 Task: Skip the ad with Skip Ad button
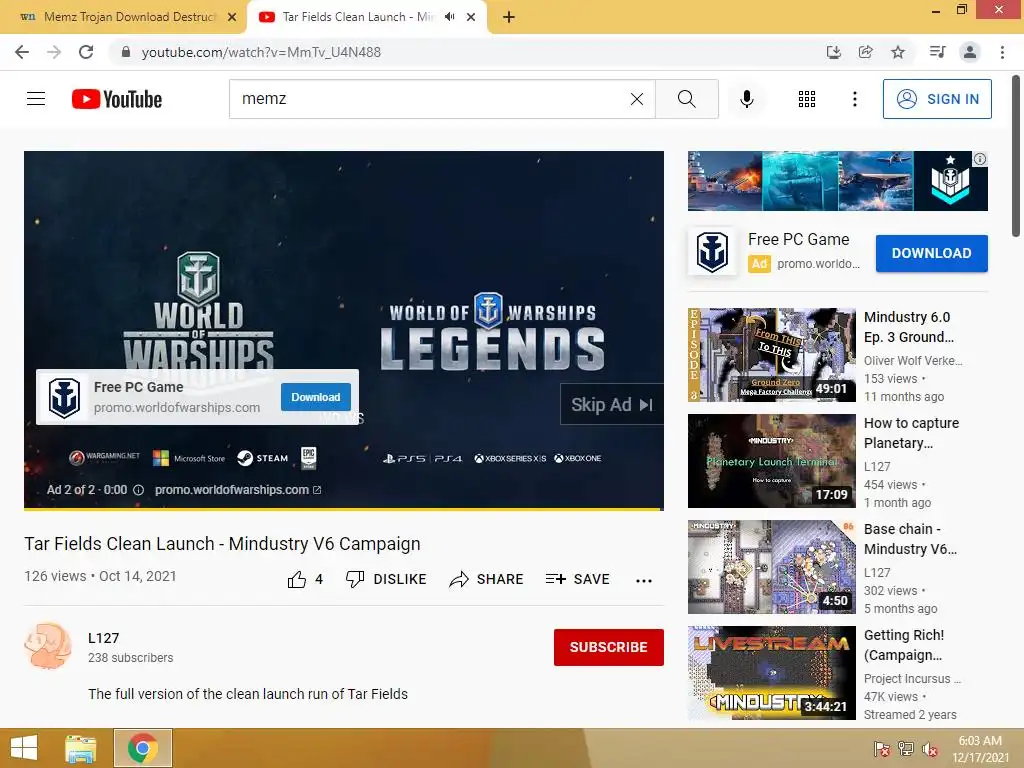pyautogui.click(x=612, y=405)
